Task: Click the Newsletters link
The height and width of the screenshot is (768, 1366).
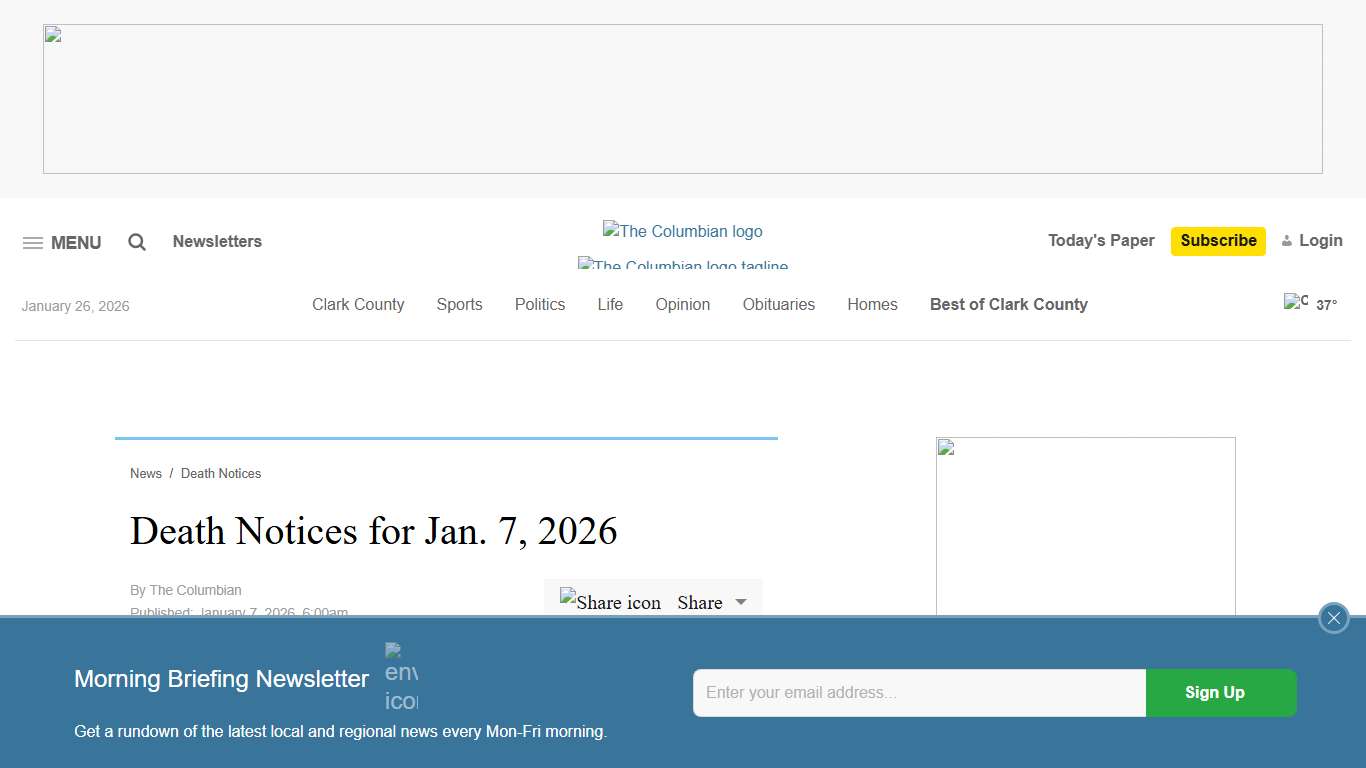Action: pyautogui.click(x=217, y=241)
